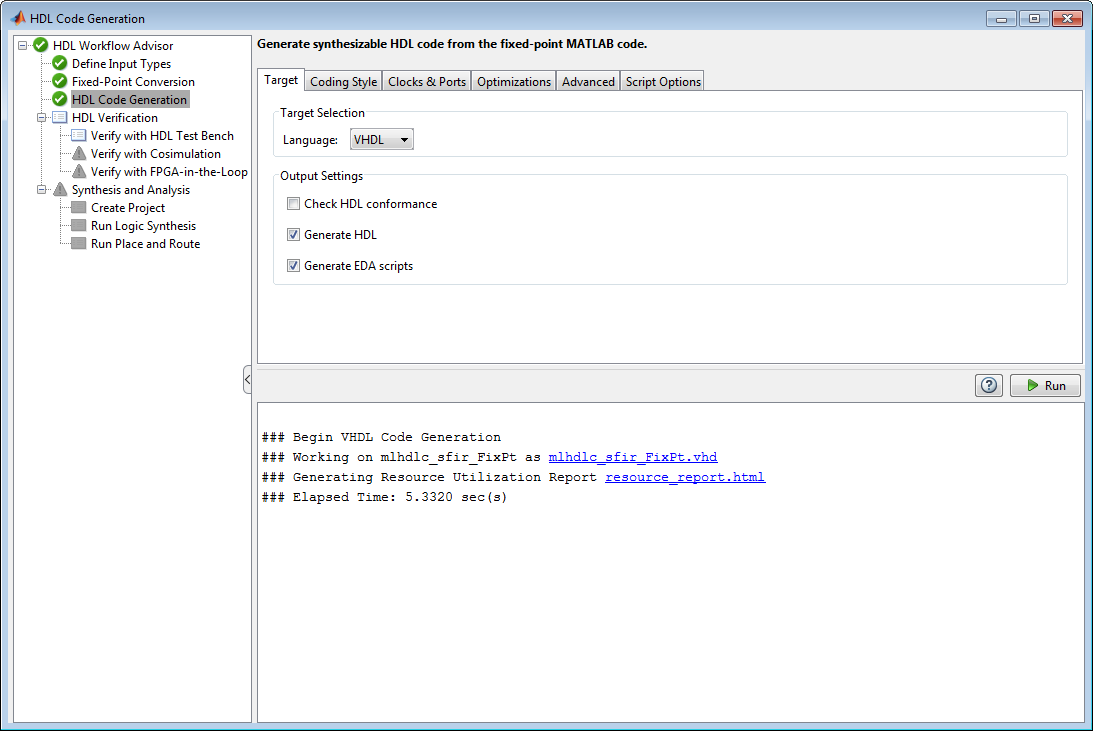Image resolution: width=1093 pixels, height=731 pixels.
Task: Open help via the question mark button
Action: (988, 385)
